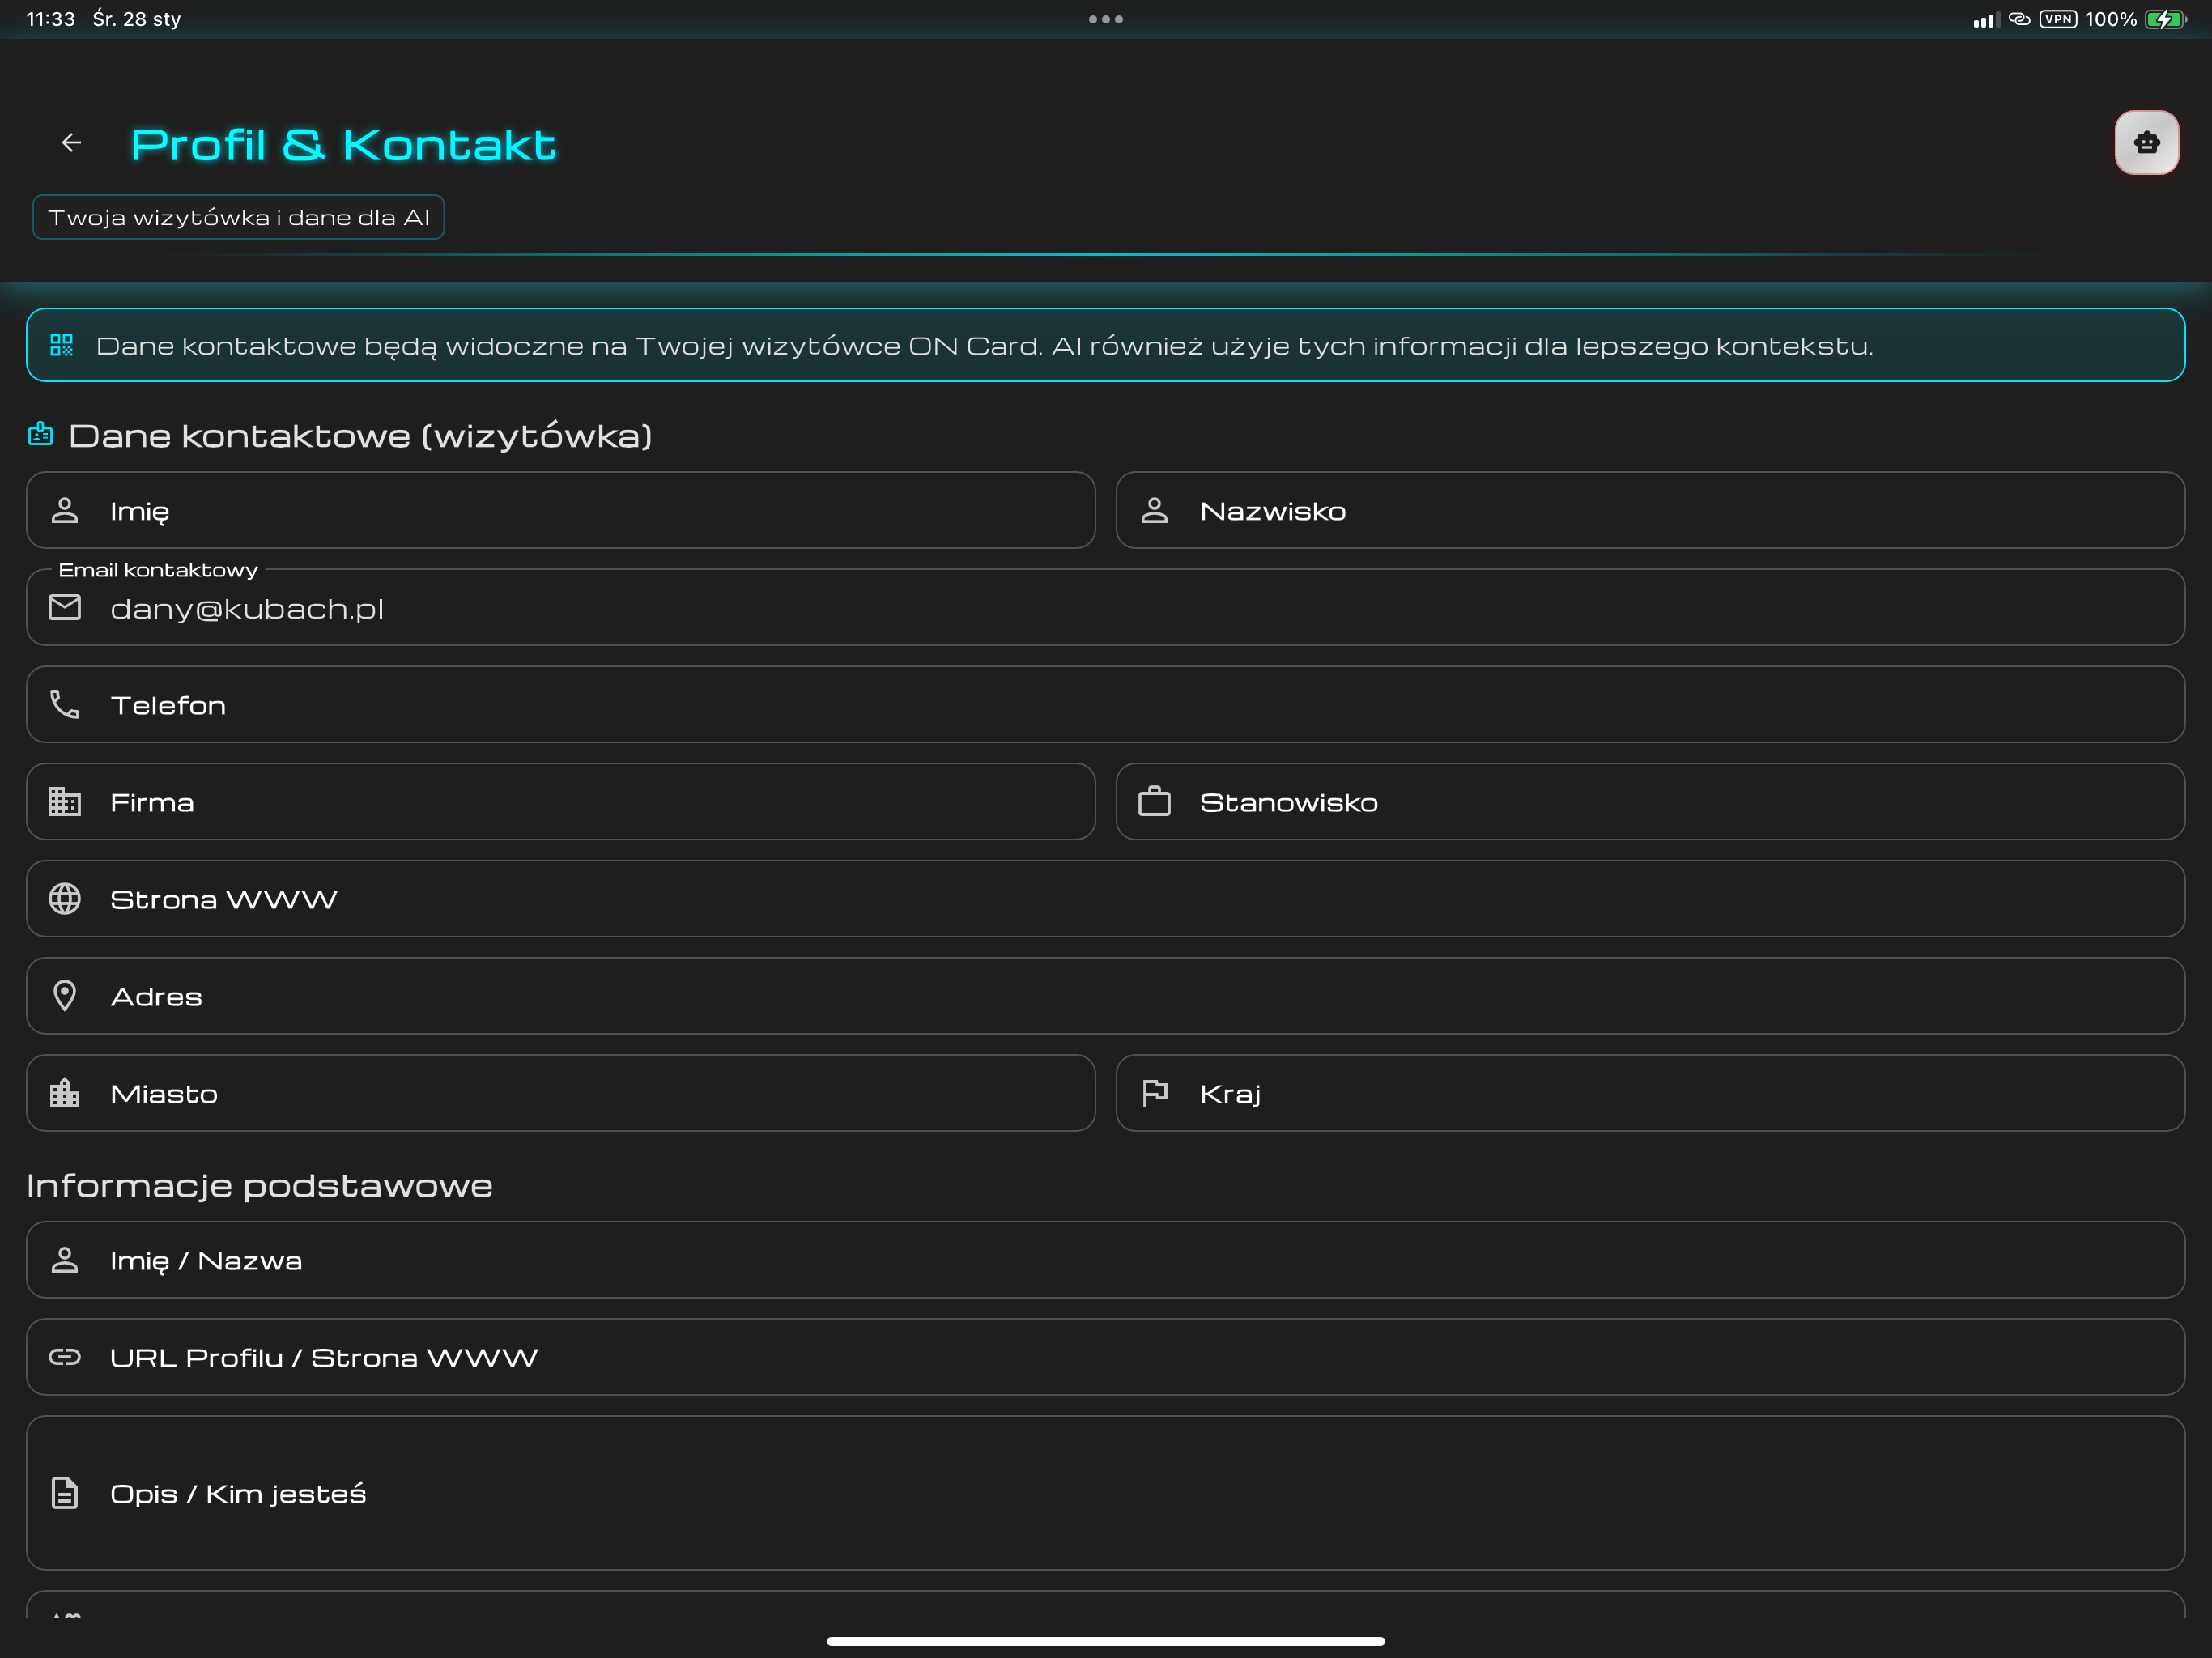Click the VPN indicator in status bar
The image size is (2212, 1658).
point(2057,19)
